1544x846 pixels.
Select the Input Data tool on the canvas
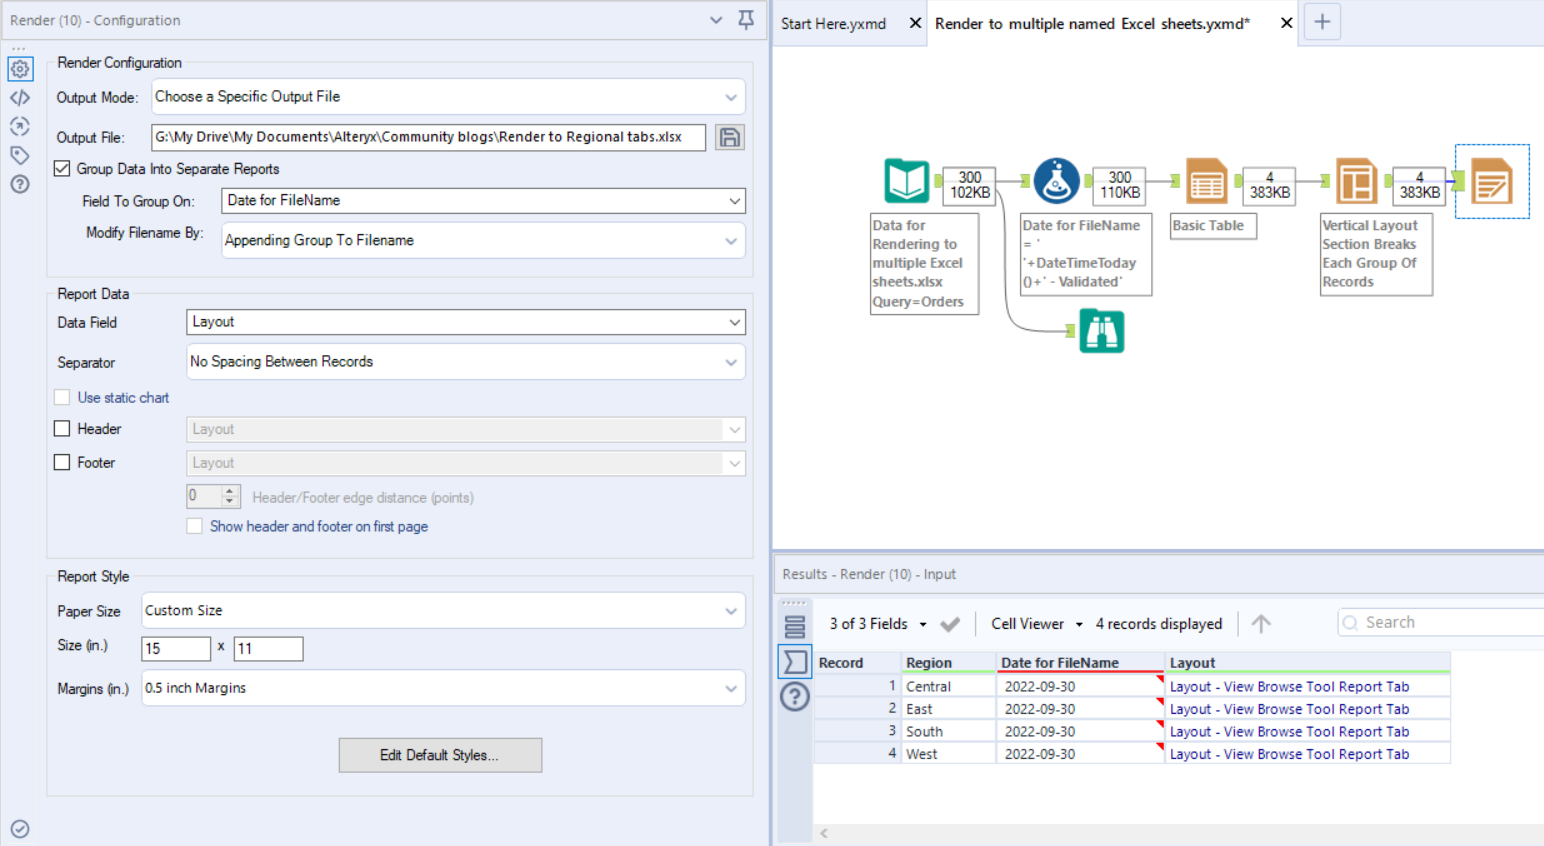(x=906, y=182)
